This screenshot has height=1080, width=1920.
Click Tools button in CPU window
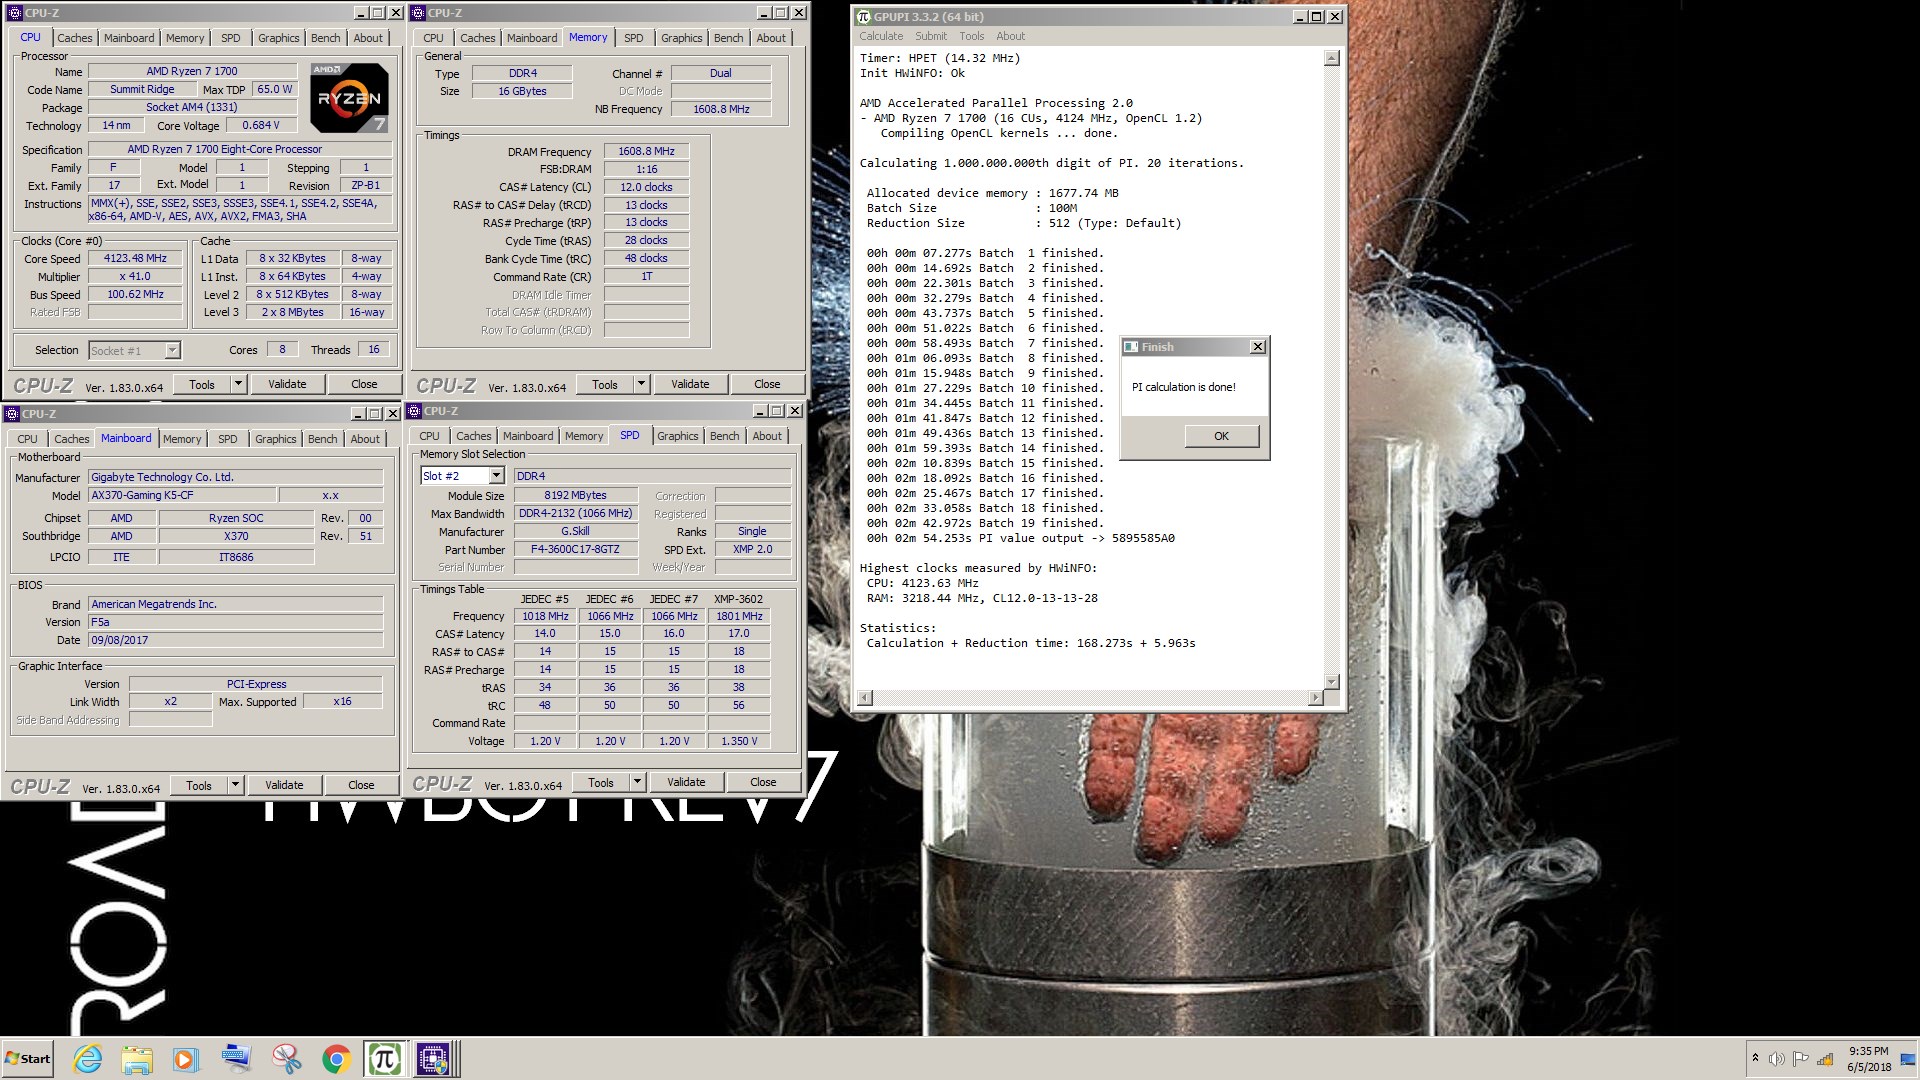[202, 384]
